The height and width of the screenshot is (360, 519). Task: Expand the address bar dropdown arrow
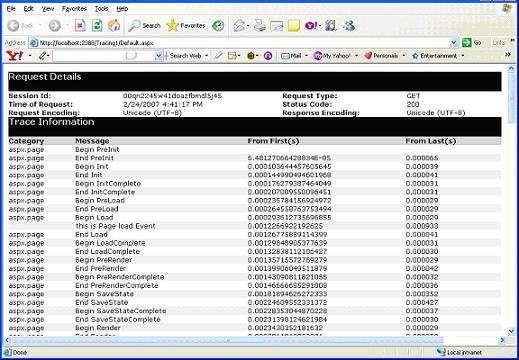coord(453,43)
